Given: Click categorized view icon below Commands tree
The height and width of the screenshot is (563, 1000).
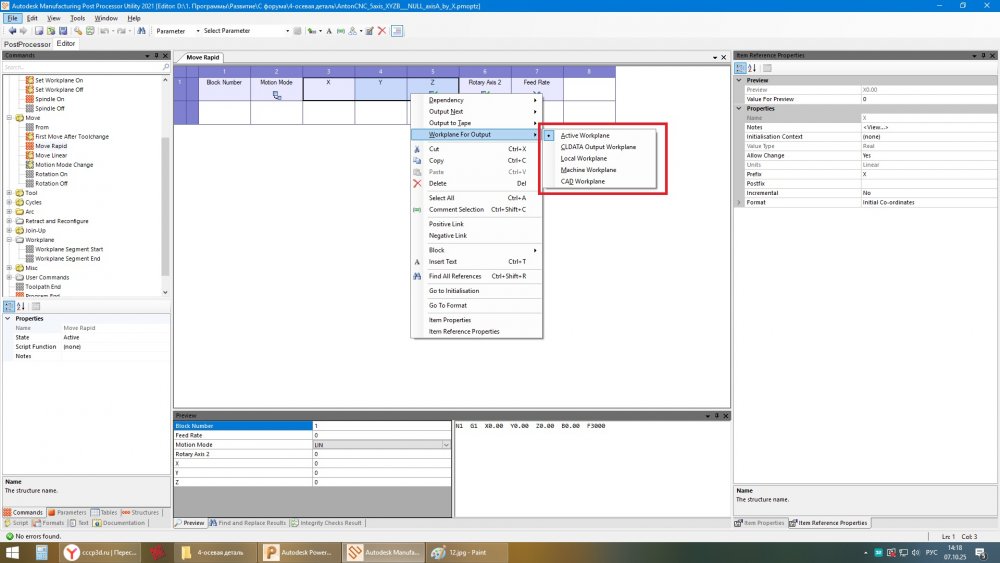Looking at the screenshot, I should point(9,306).
